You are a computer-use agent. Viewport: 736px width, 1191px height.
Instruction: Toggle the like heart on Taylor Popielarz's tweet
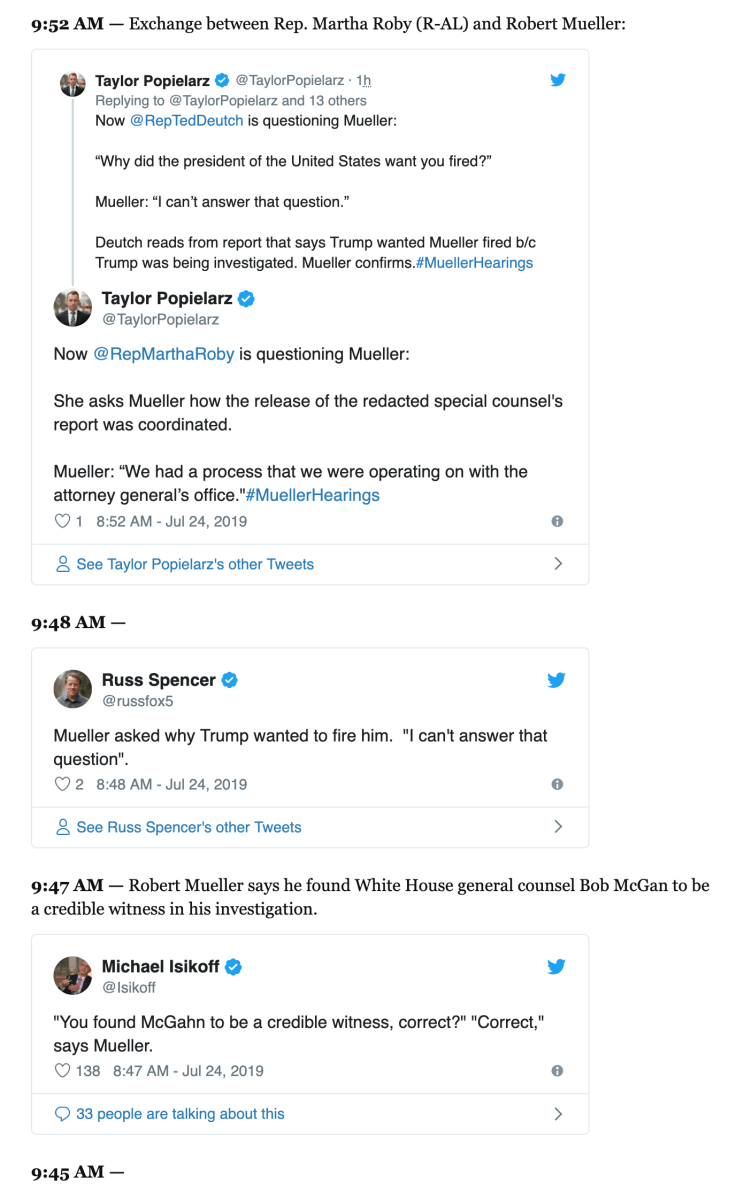(x=60, y=521)
